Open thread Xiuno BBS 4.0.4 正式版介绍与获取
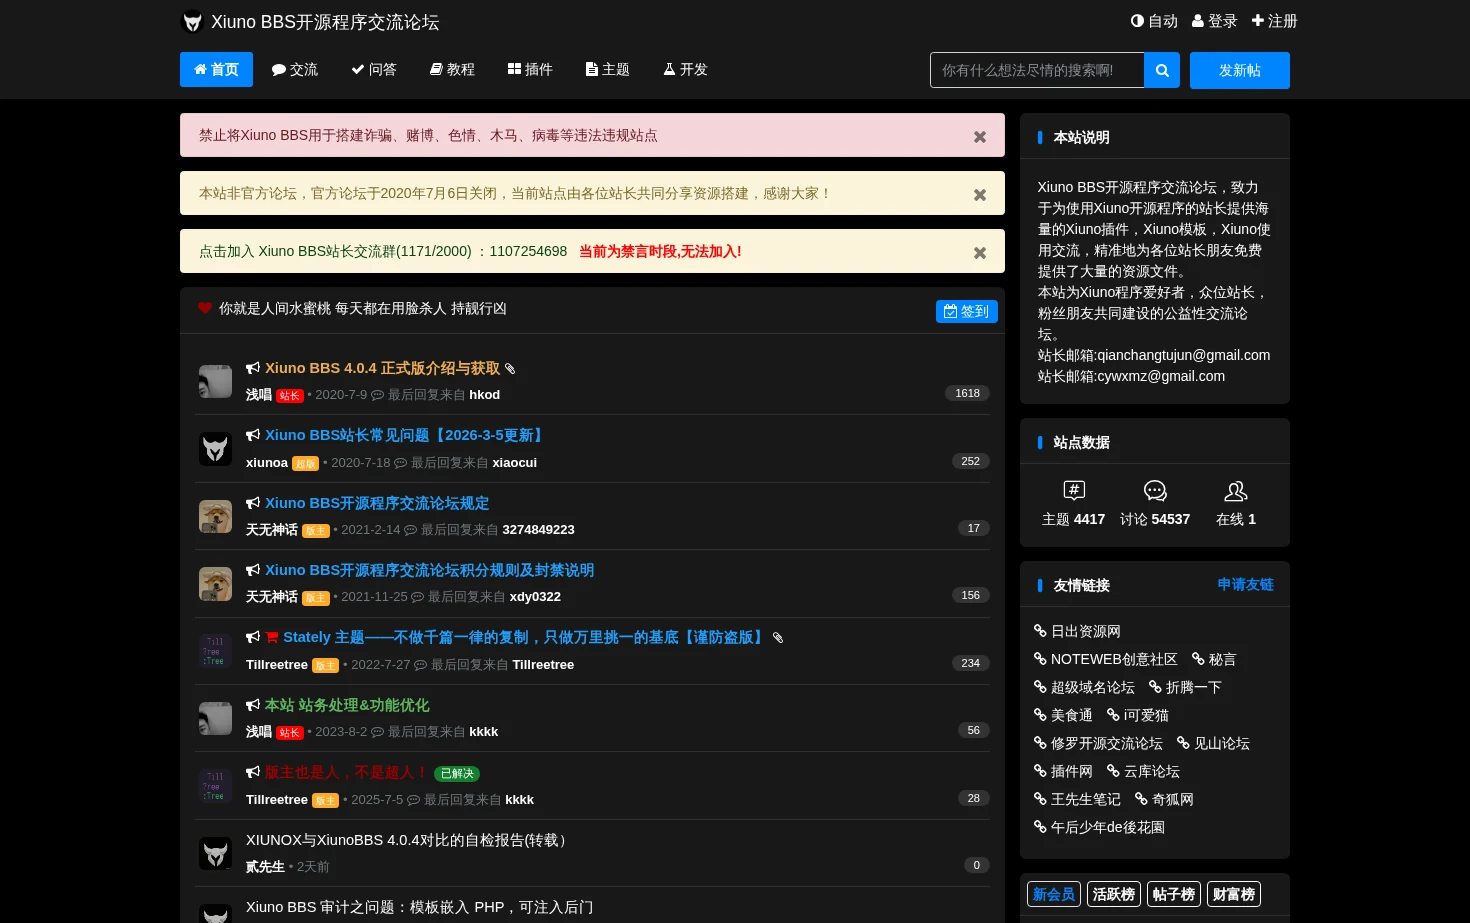This screenshot has width=1470, height=923. pyautogui.click(x=382, y=368)
